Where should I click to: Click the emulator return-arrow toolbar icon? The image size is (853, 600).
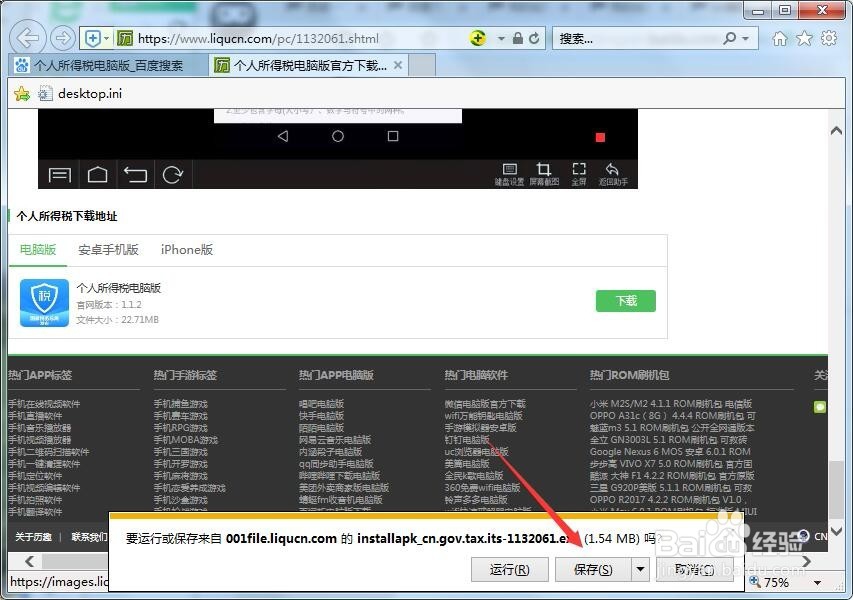(135, 175)
